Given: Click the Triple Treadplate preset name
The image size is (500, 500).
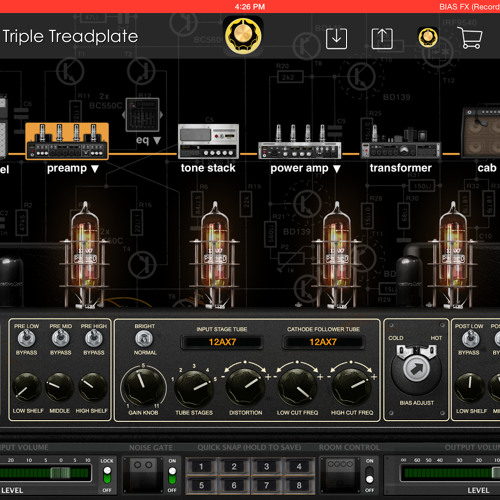Looking at the screenshot, I should coord(70,36).
